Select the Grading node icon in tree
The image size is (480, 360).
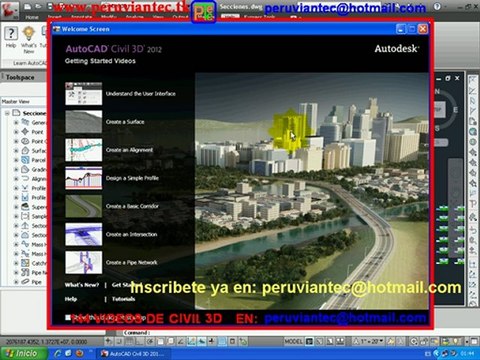coord(25,169)
